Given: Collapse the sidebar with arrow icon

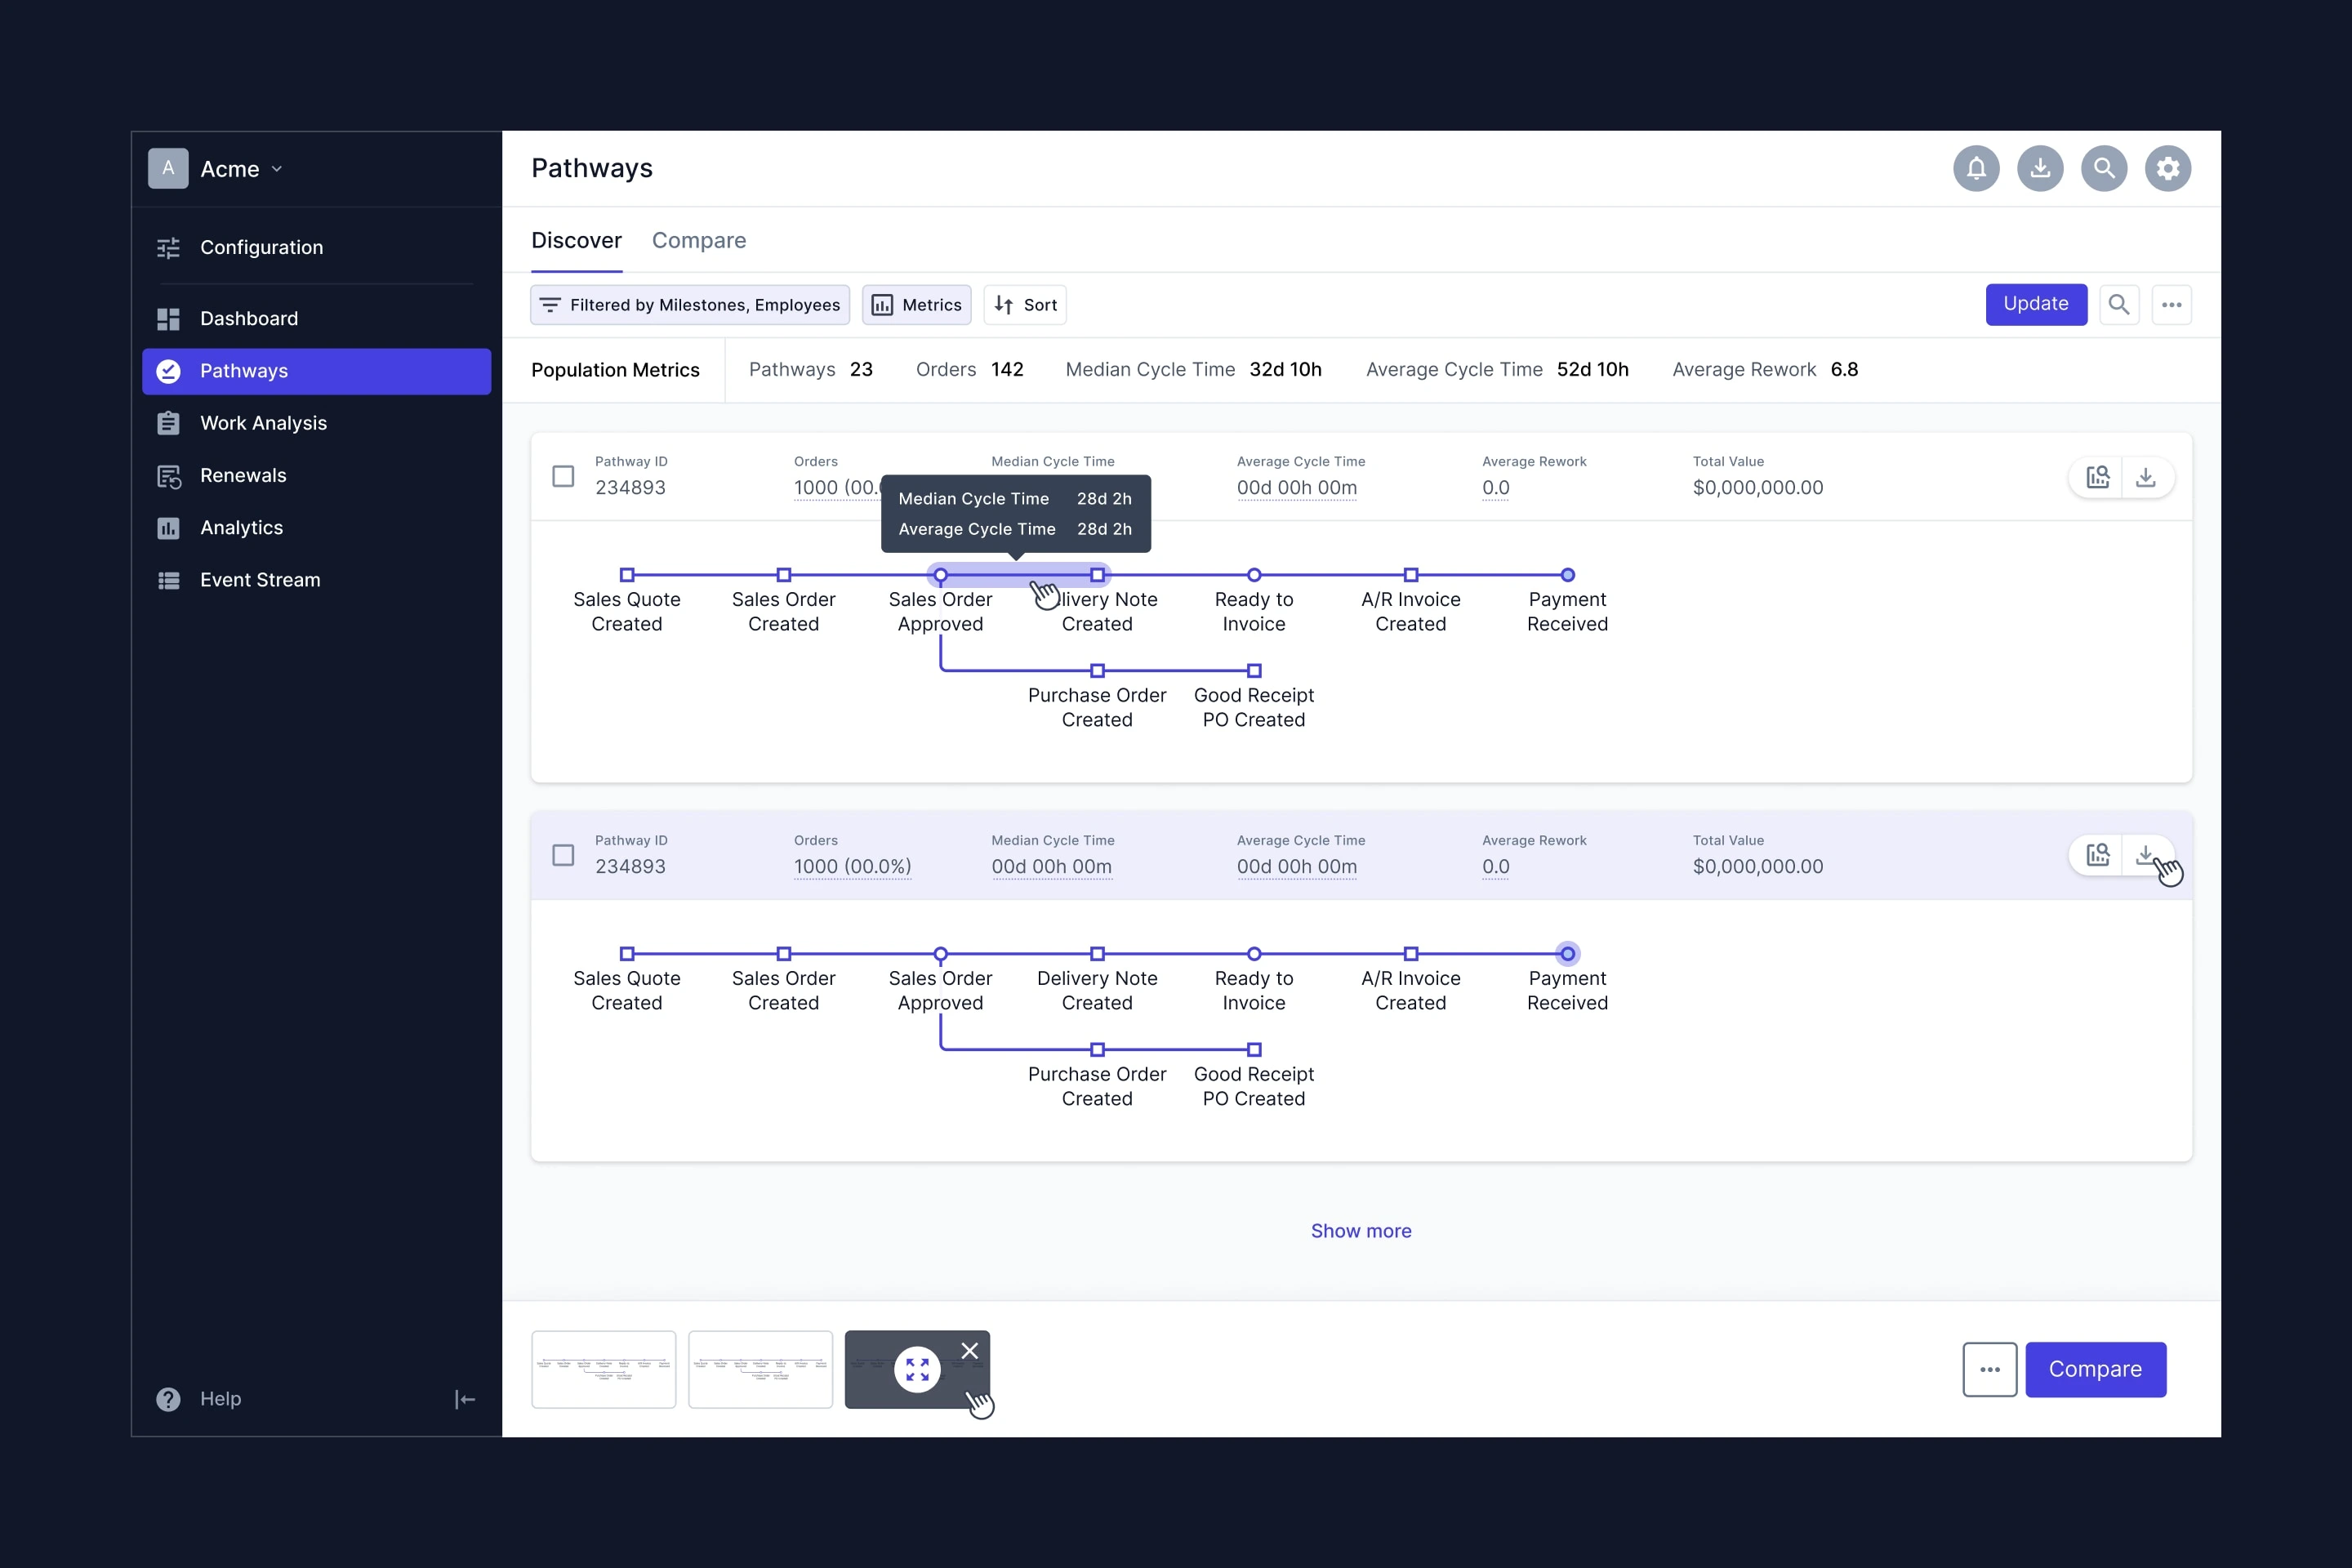Looking at the screenshot, I should (x=465, y=1399).
